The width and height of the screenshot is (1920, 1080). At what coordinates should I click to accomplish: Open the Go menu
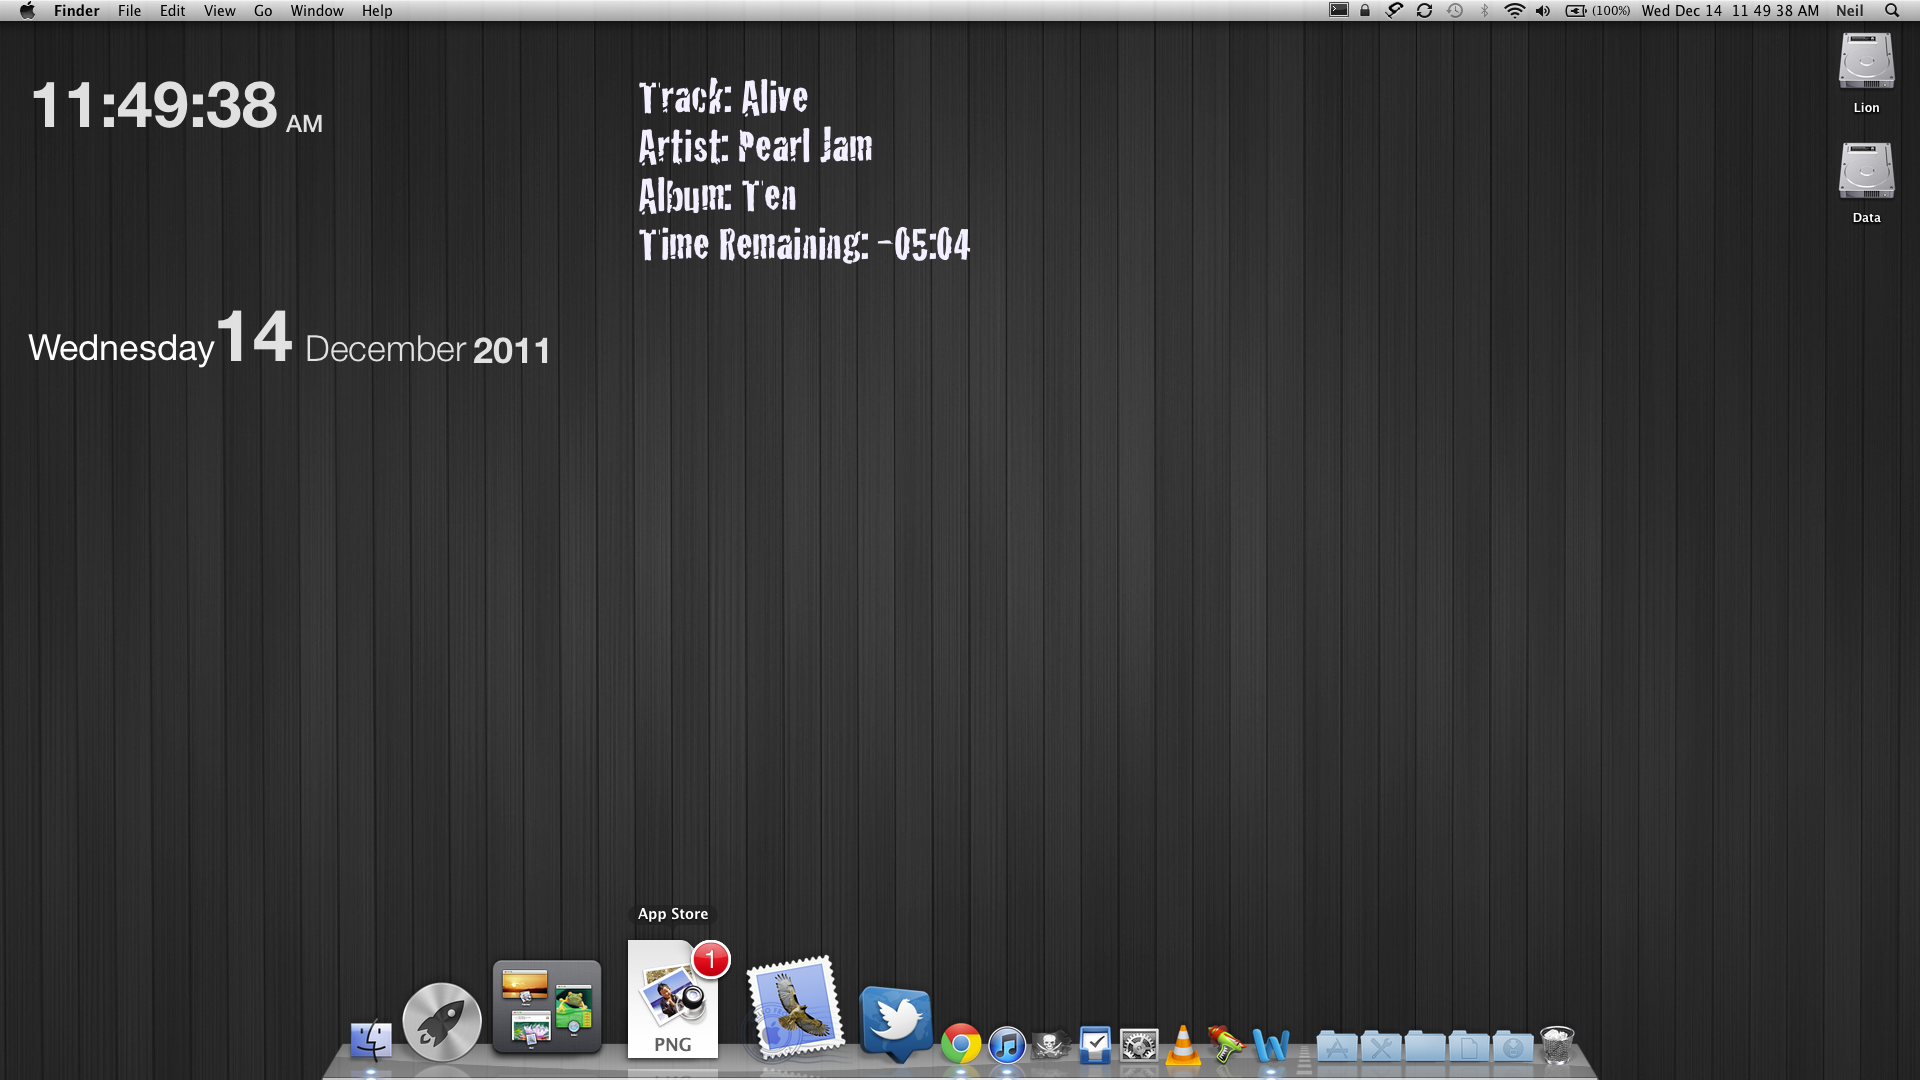(x=262, y=11)
